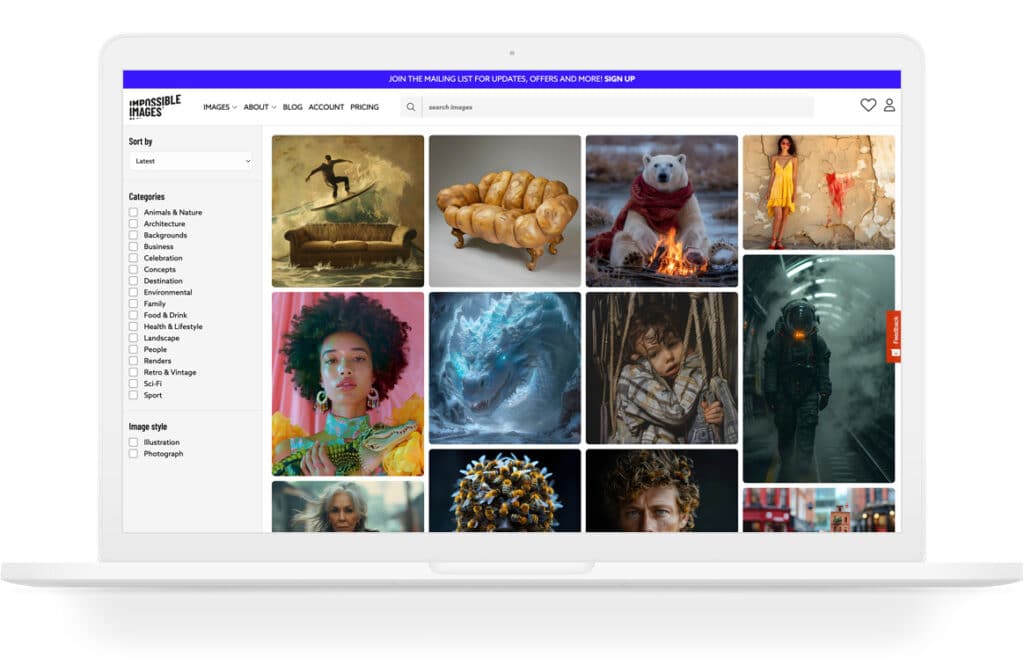Click into the search images field
The width and height of the screenshot is (1024, 672).
click(615, 107)
